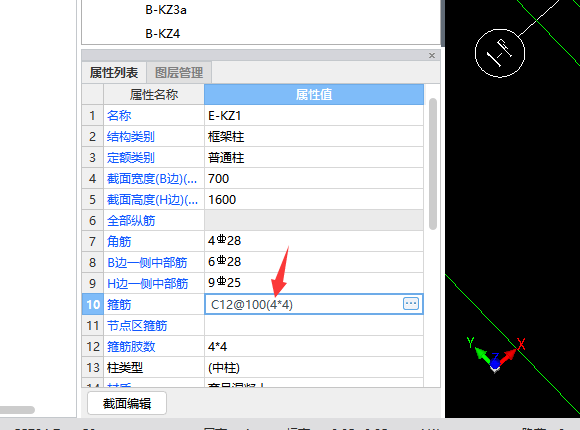Image resolution: width=580 pixels, height=430 pixels.
Task: Click the H边一侧中部筋 property label
Action: pos(148,284)
